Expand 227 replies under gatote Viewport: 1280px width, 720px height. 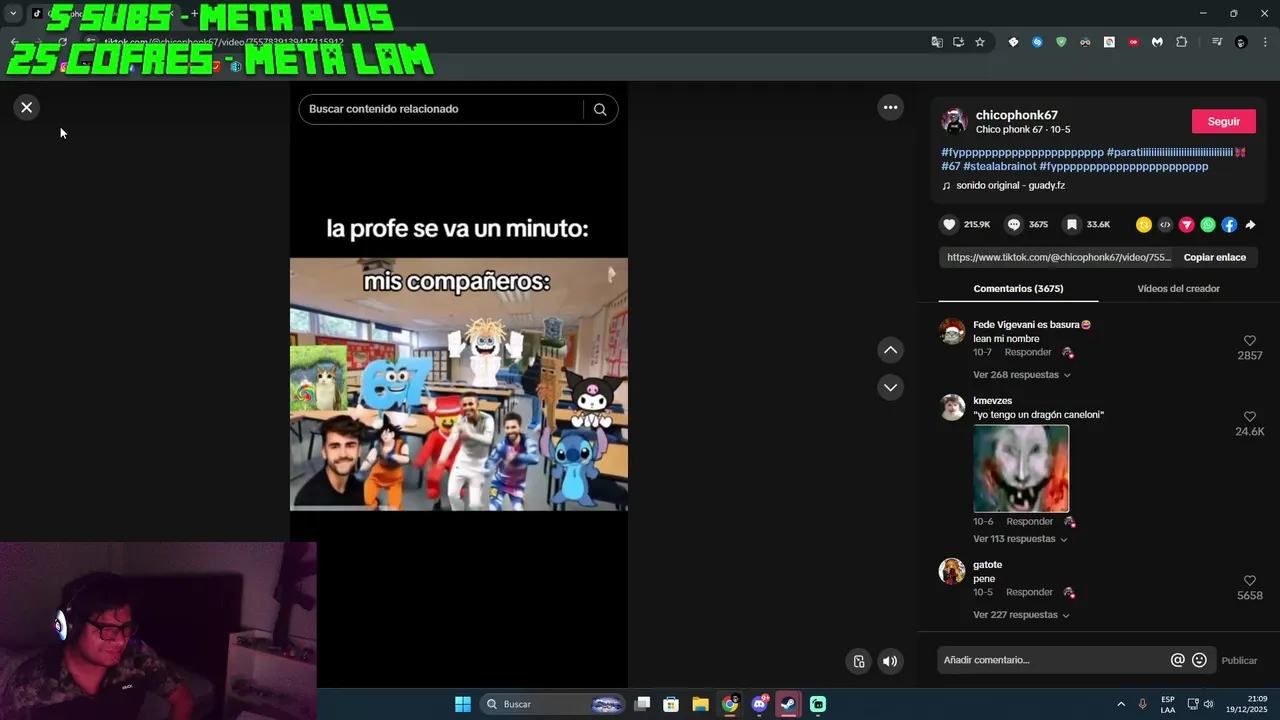[1021, 615]
